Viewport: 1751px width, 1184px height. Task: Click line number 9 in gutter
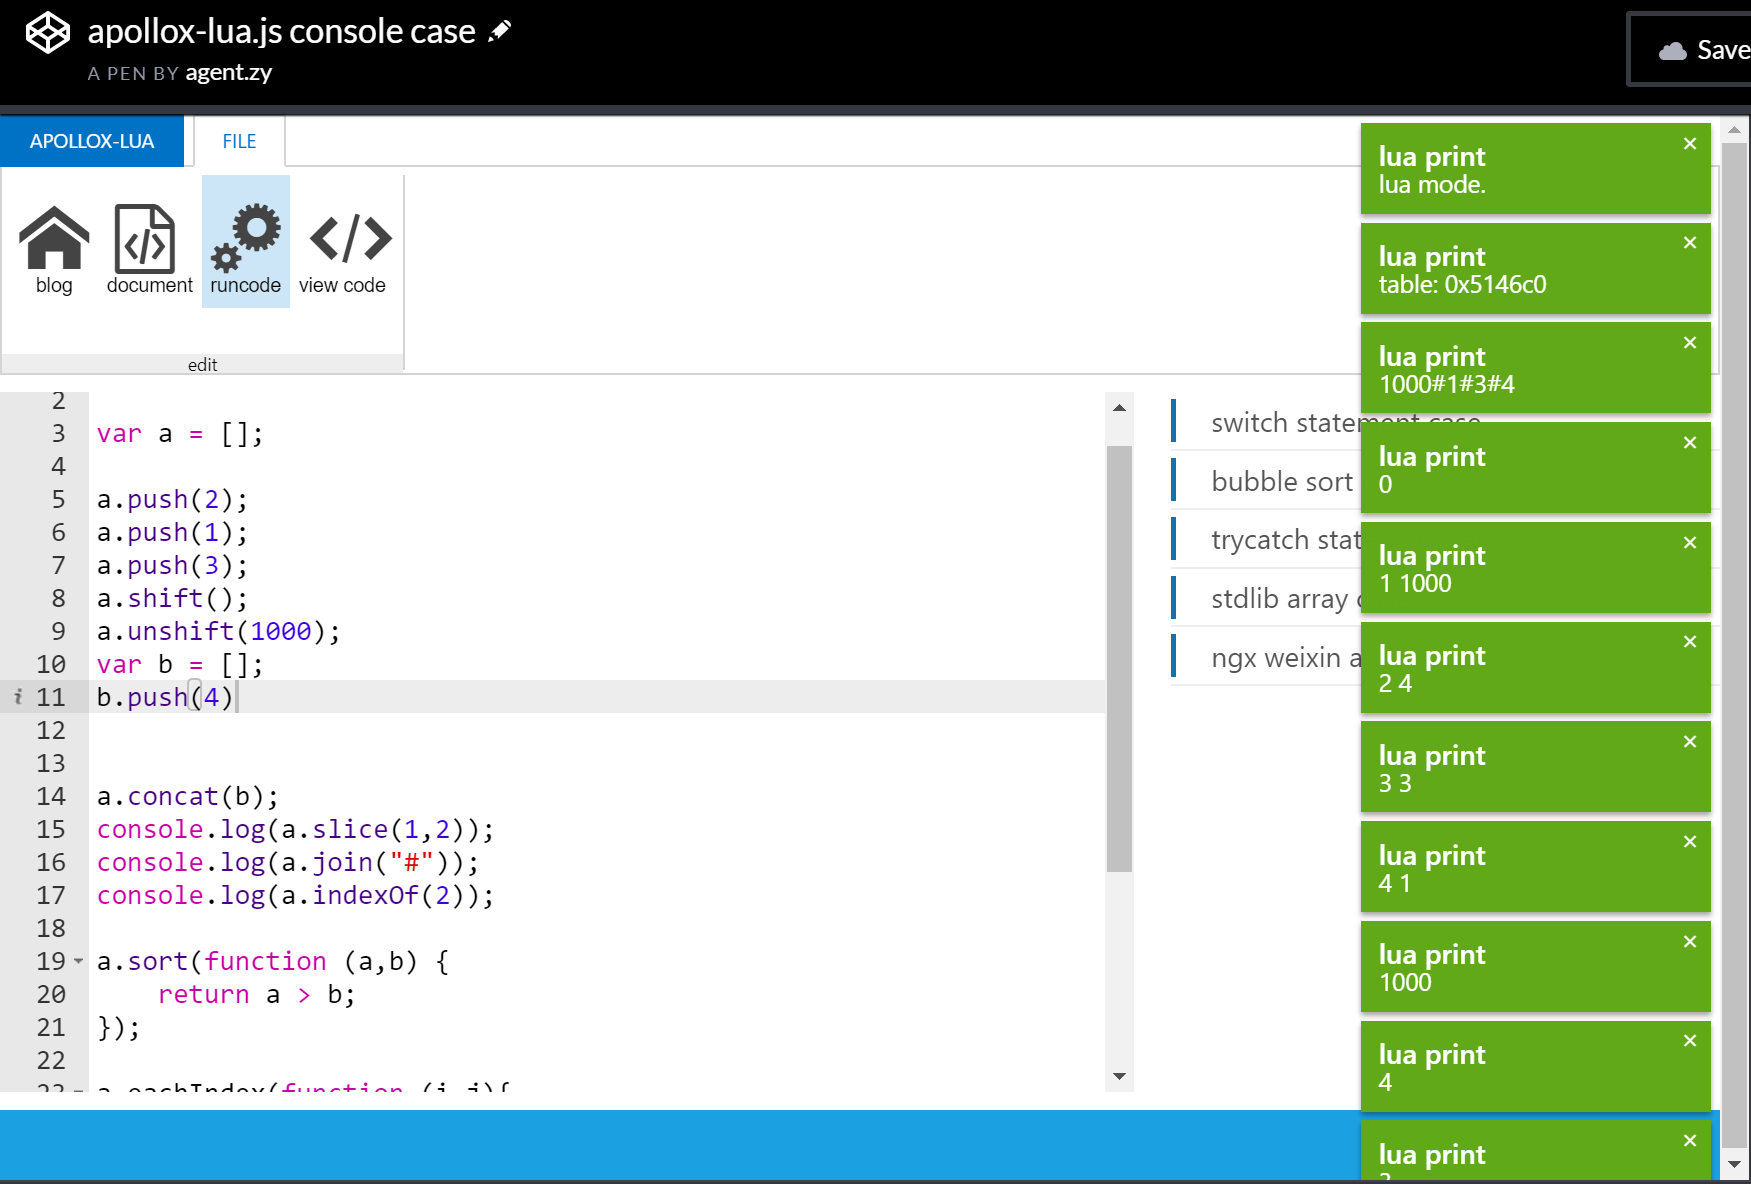pos(58,631)
